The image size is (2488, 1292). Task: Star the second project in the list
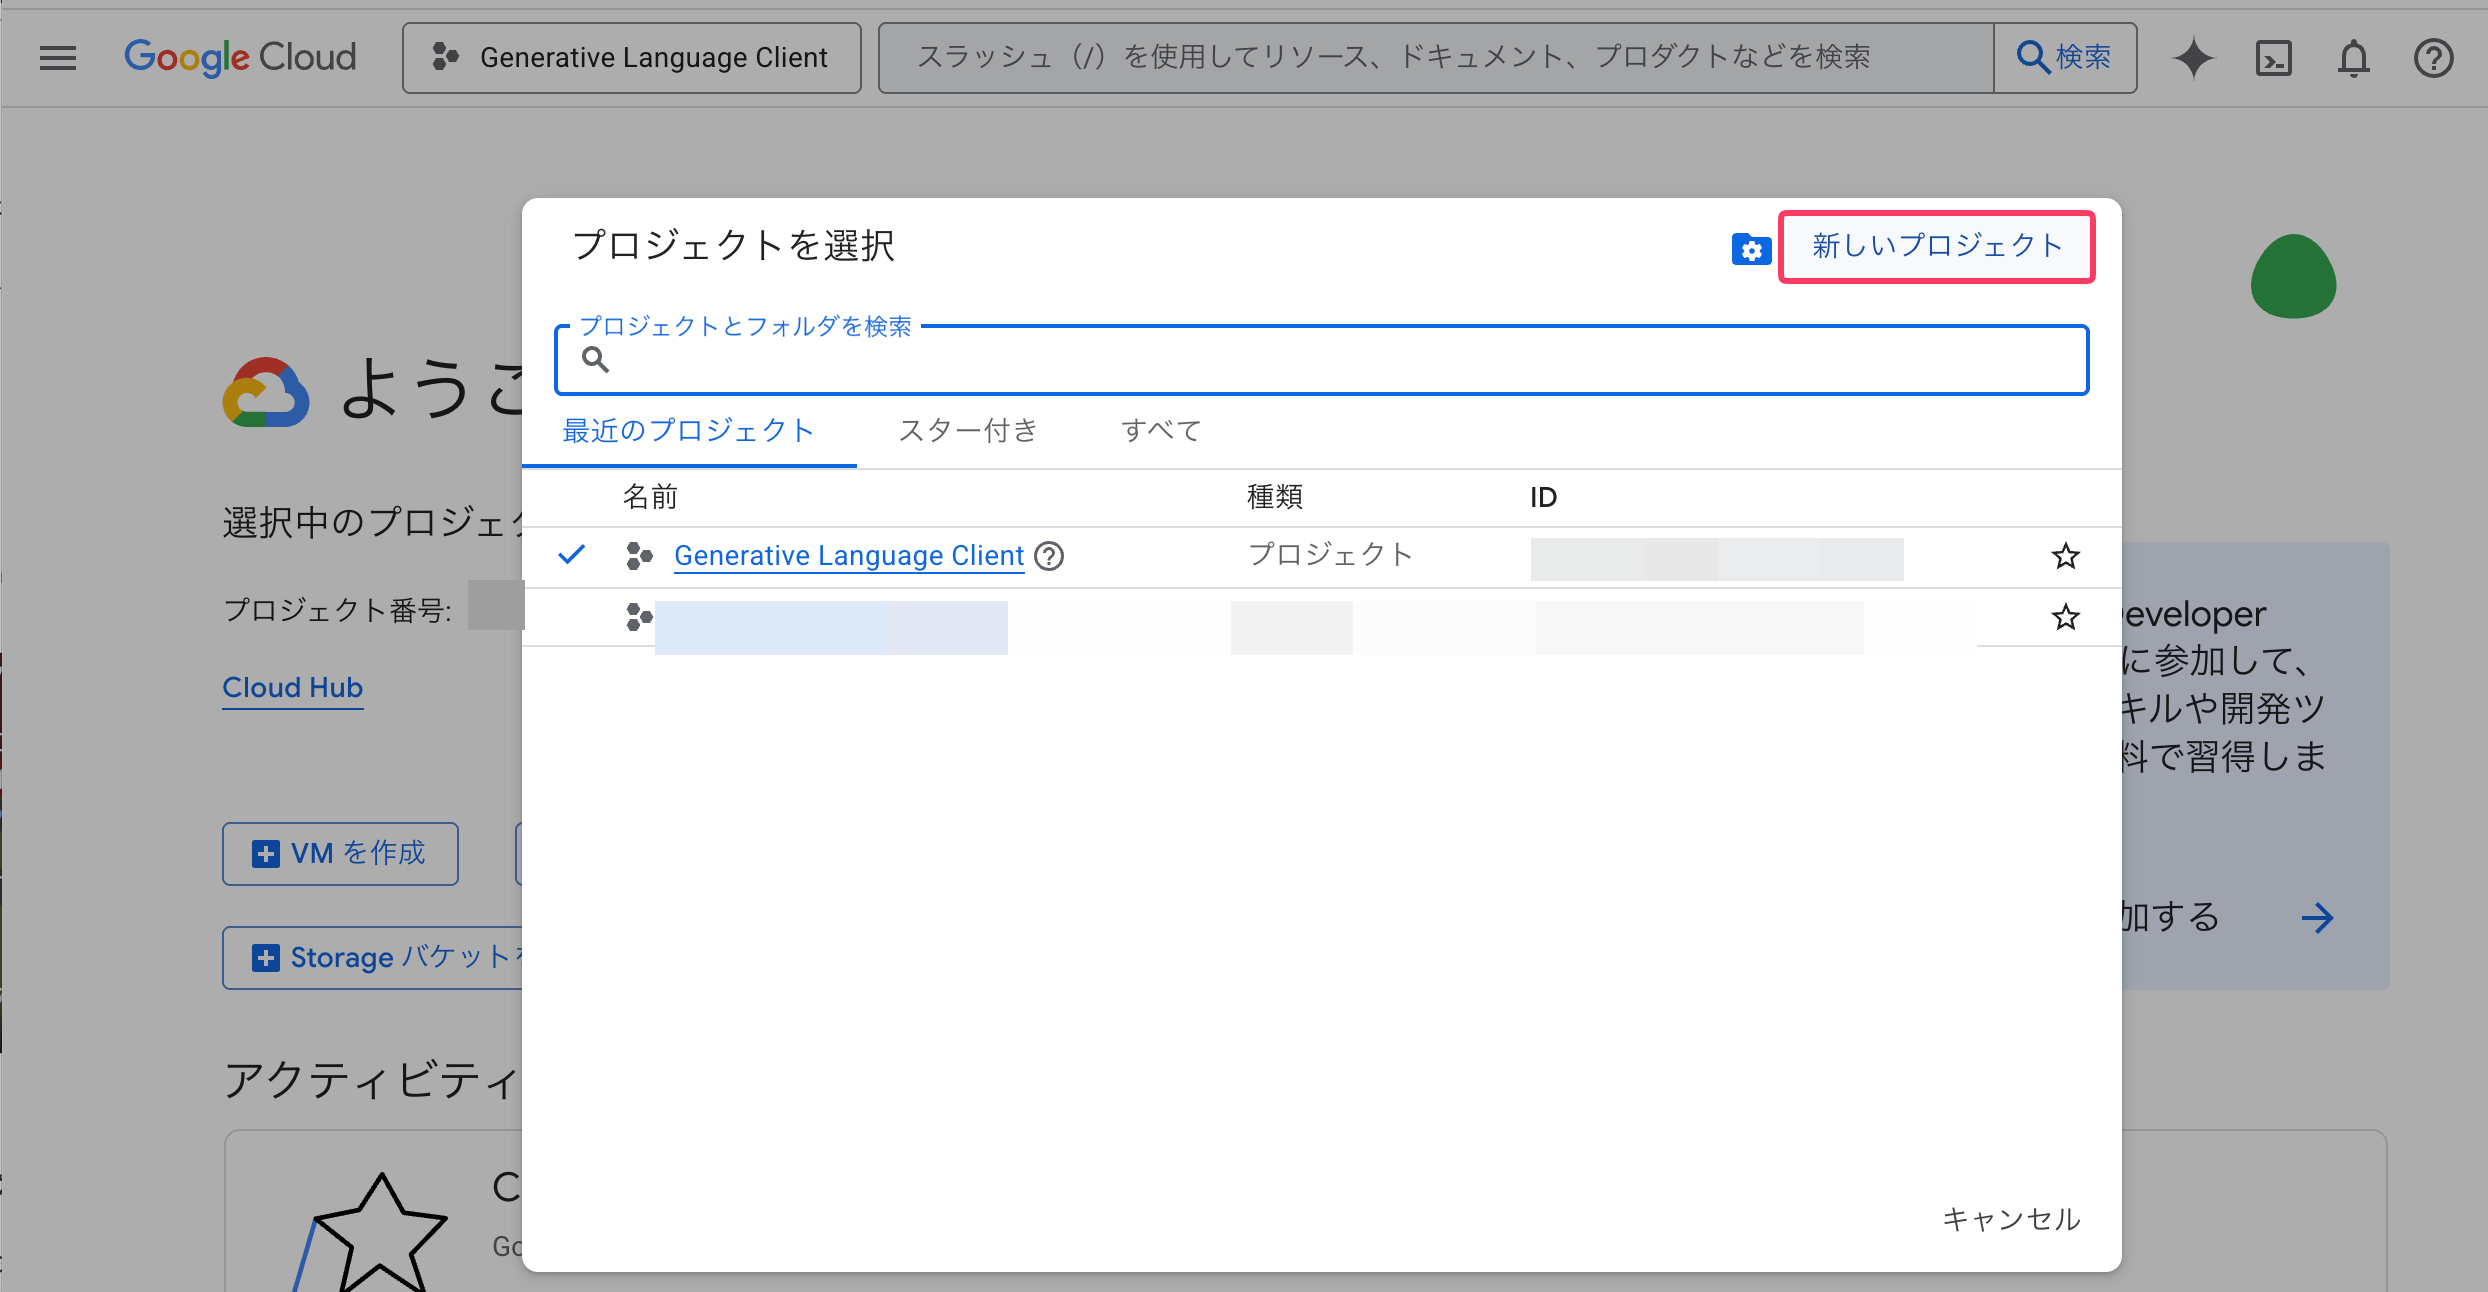pyautogui.click(x=2065, y=617)
